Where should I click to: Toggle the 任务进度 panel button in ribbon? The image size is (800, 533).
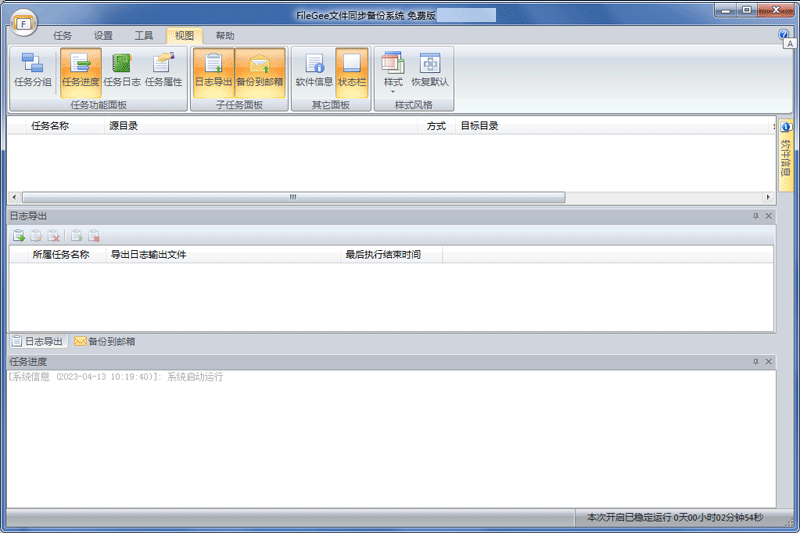81,70
